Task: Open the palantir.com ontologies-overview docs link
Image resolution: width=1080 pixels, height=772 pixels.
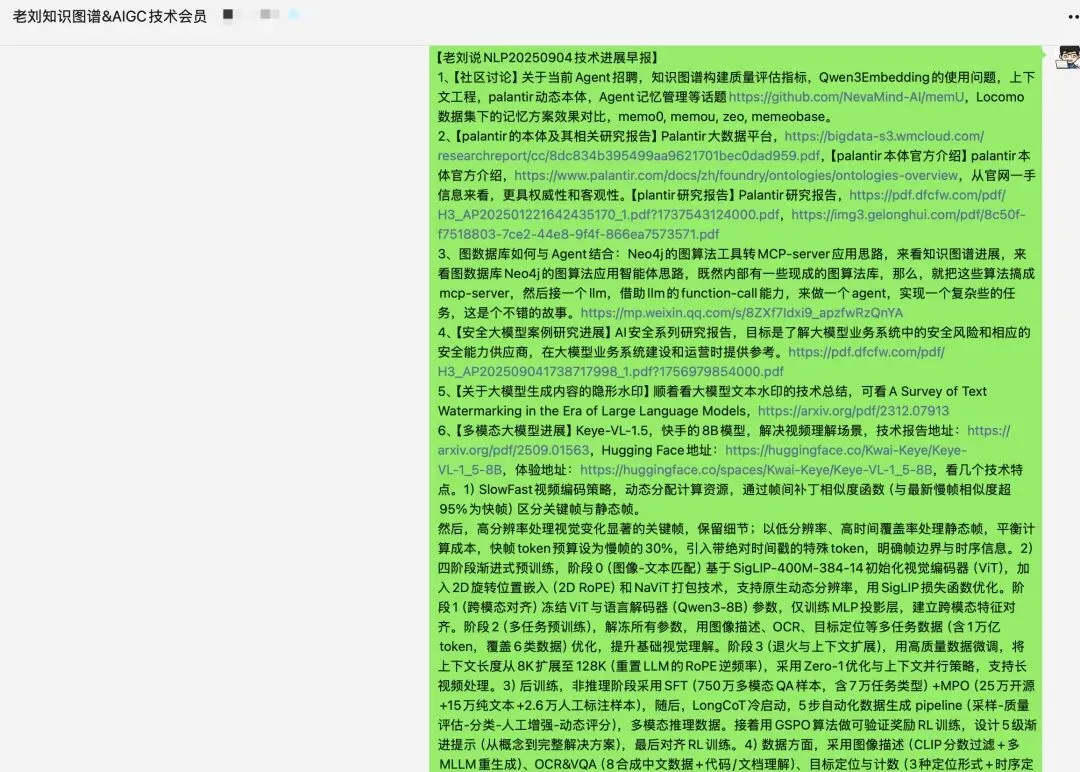Action: click(x=736, y=176)
